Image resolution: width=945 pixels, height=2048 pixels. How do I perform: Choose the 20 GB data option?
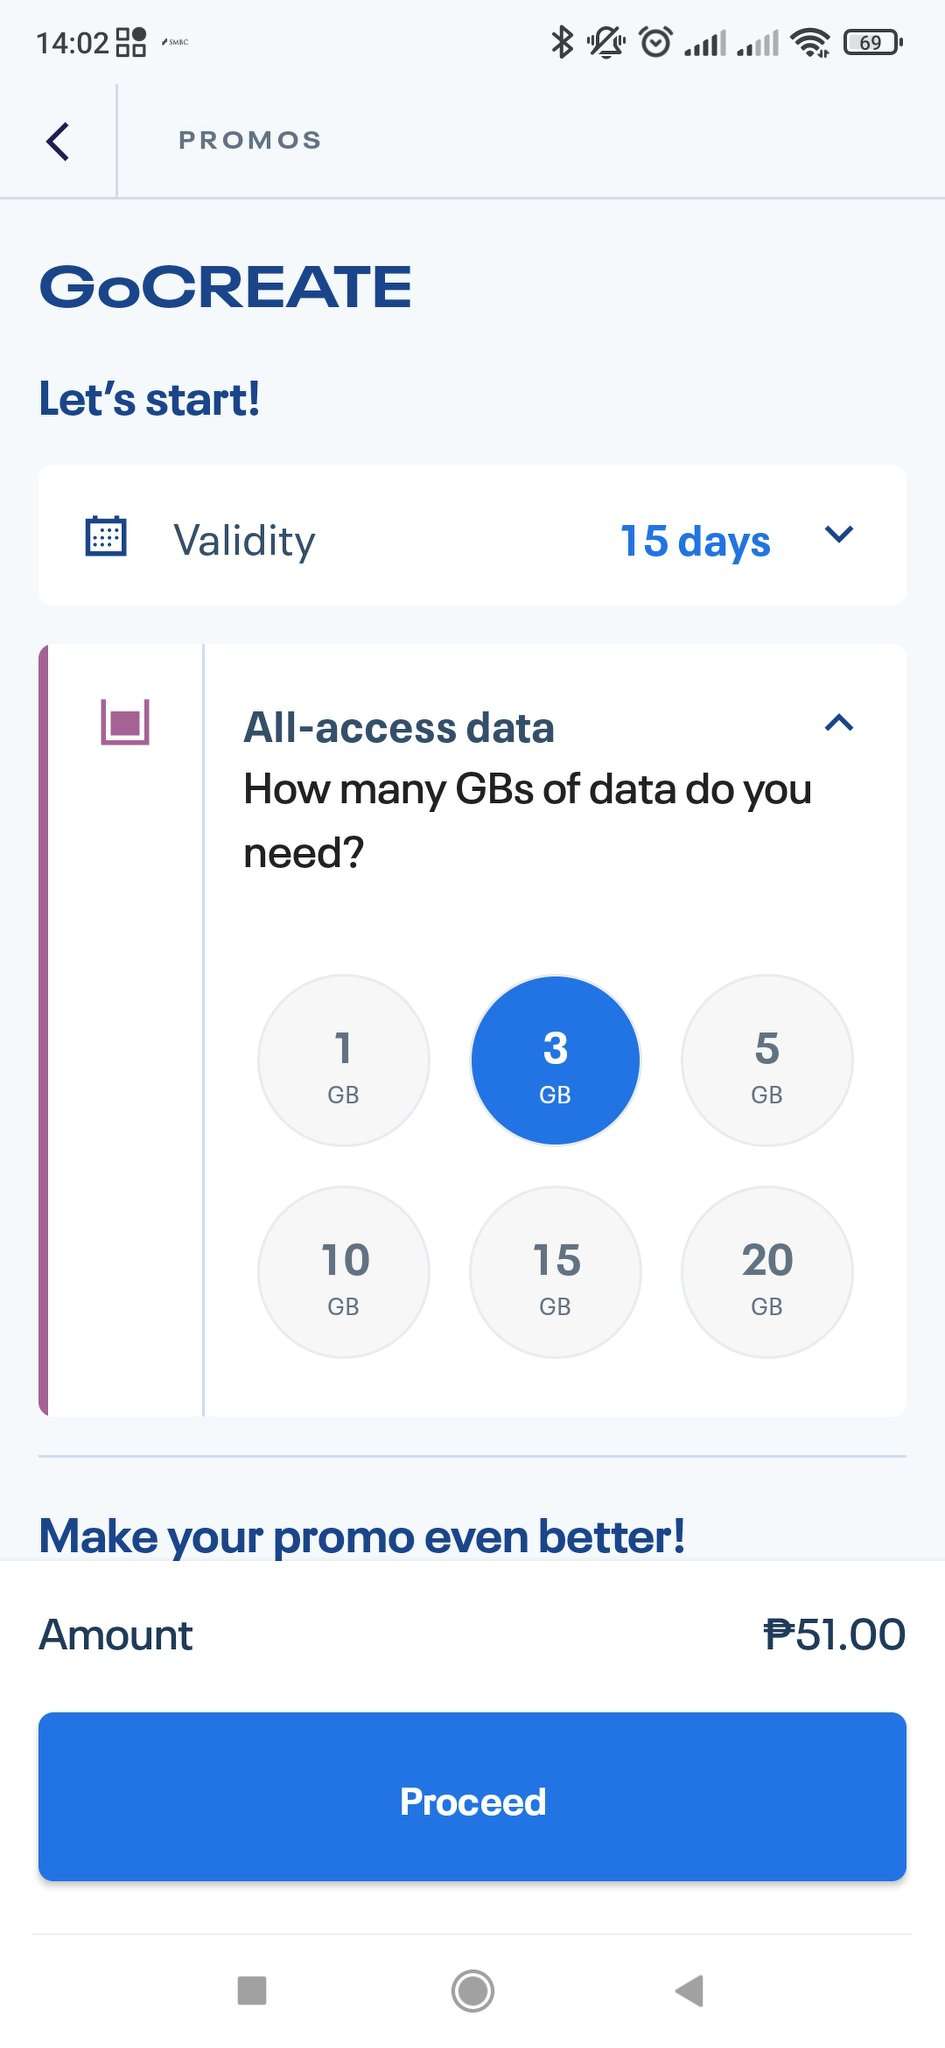766,1272
